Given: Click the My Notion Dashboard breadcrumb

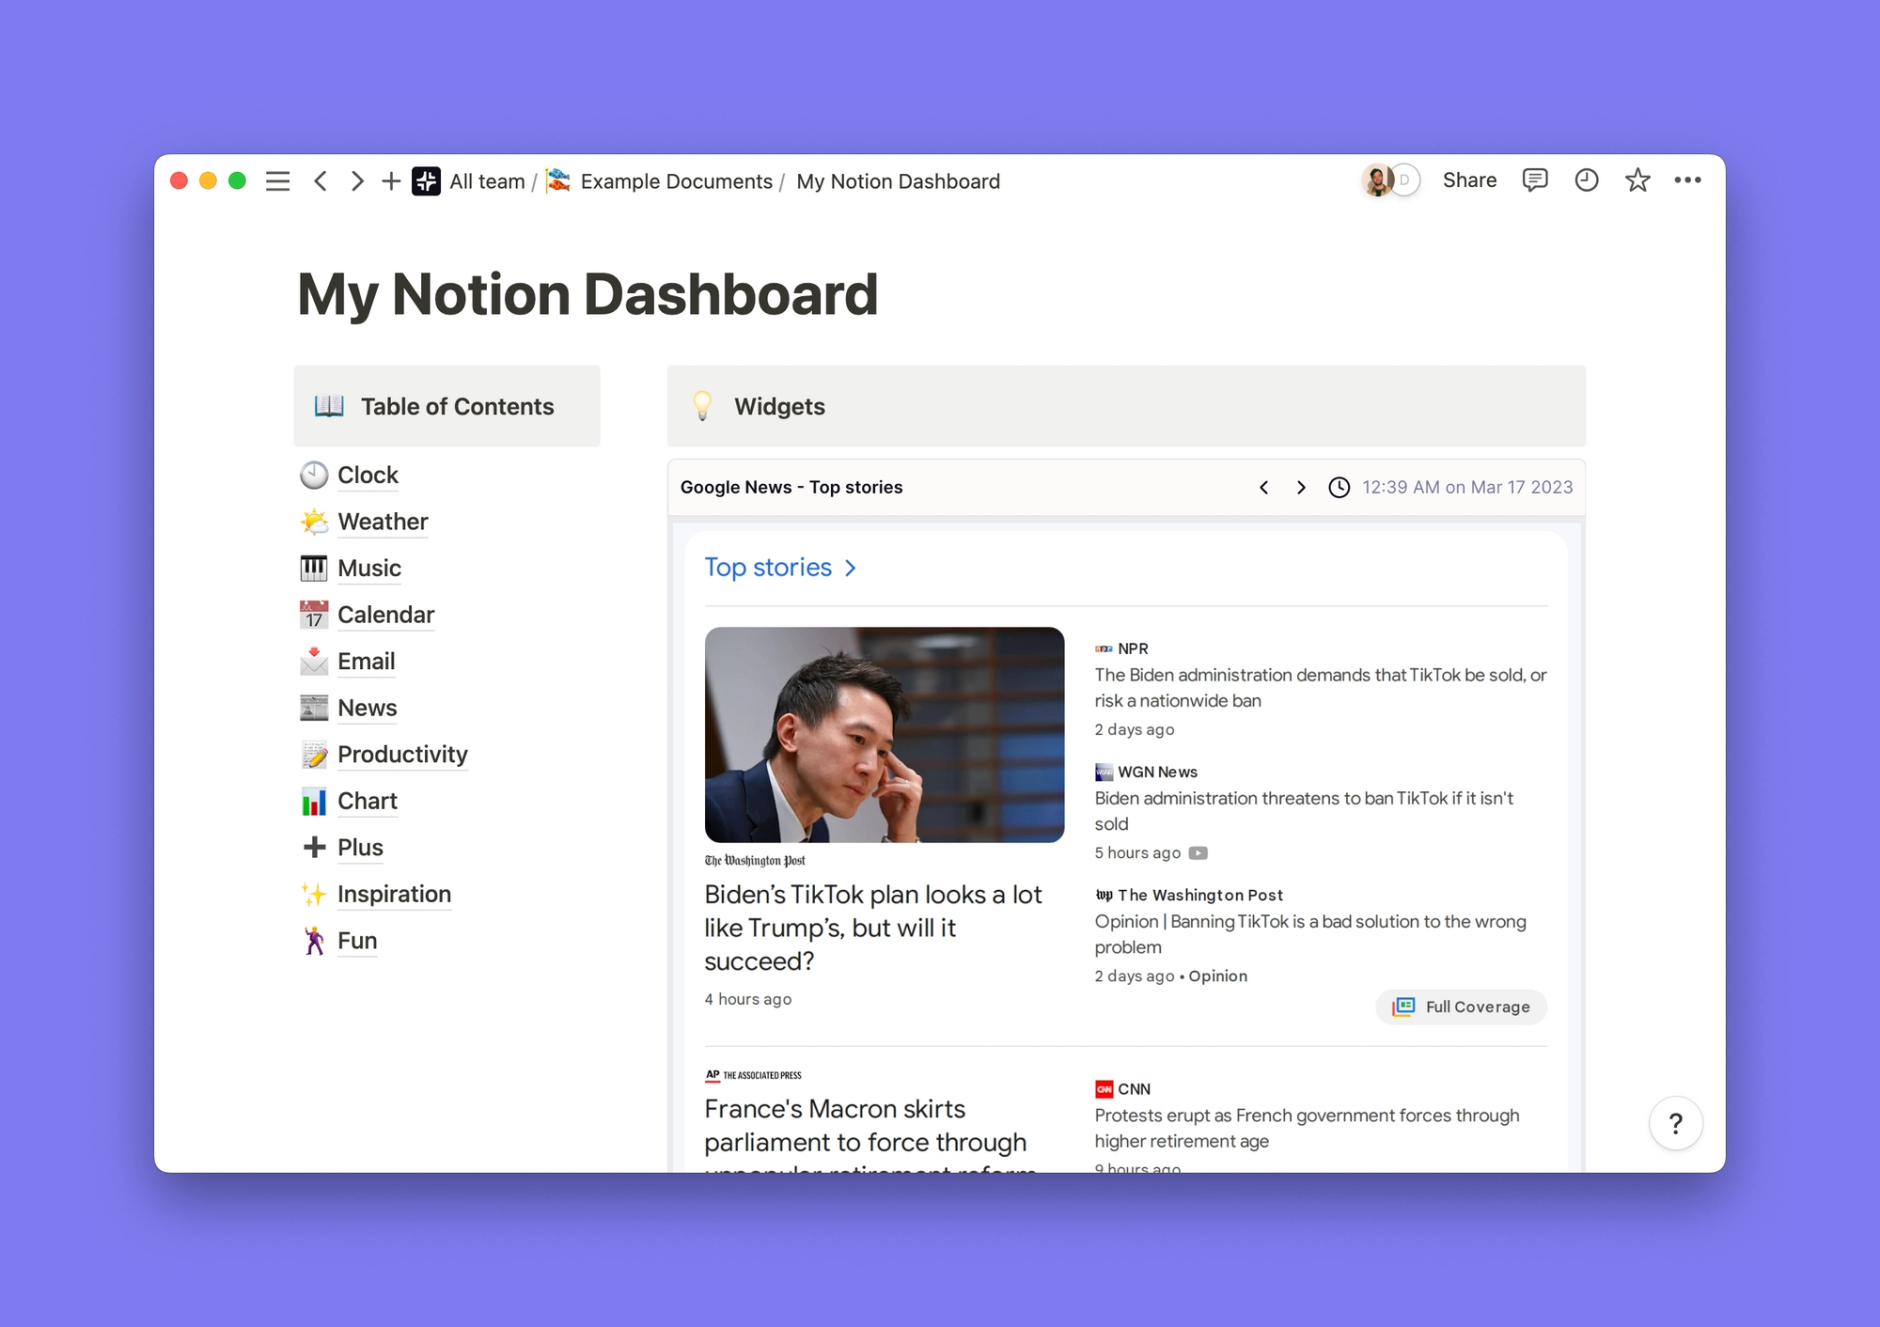Looking at the screenshot, I should tap(898, 181).
